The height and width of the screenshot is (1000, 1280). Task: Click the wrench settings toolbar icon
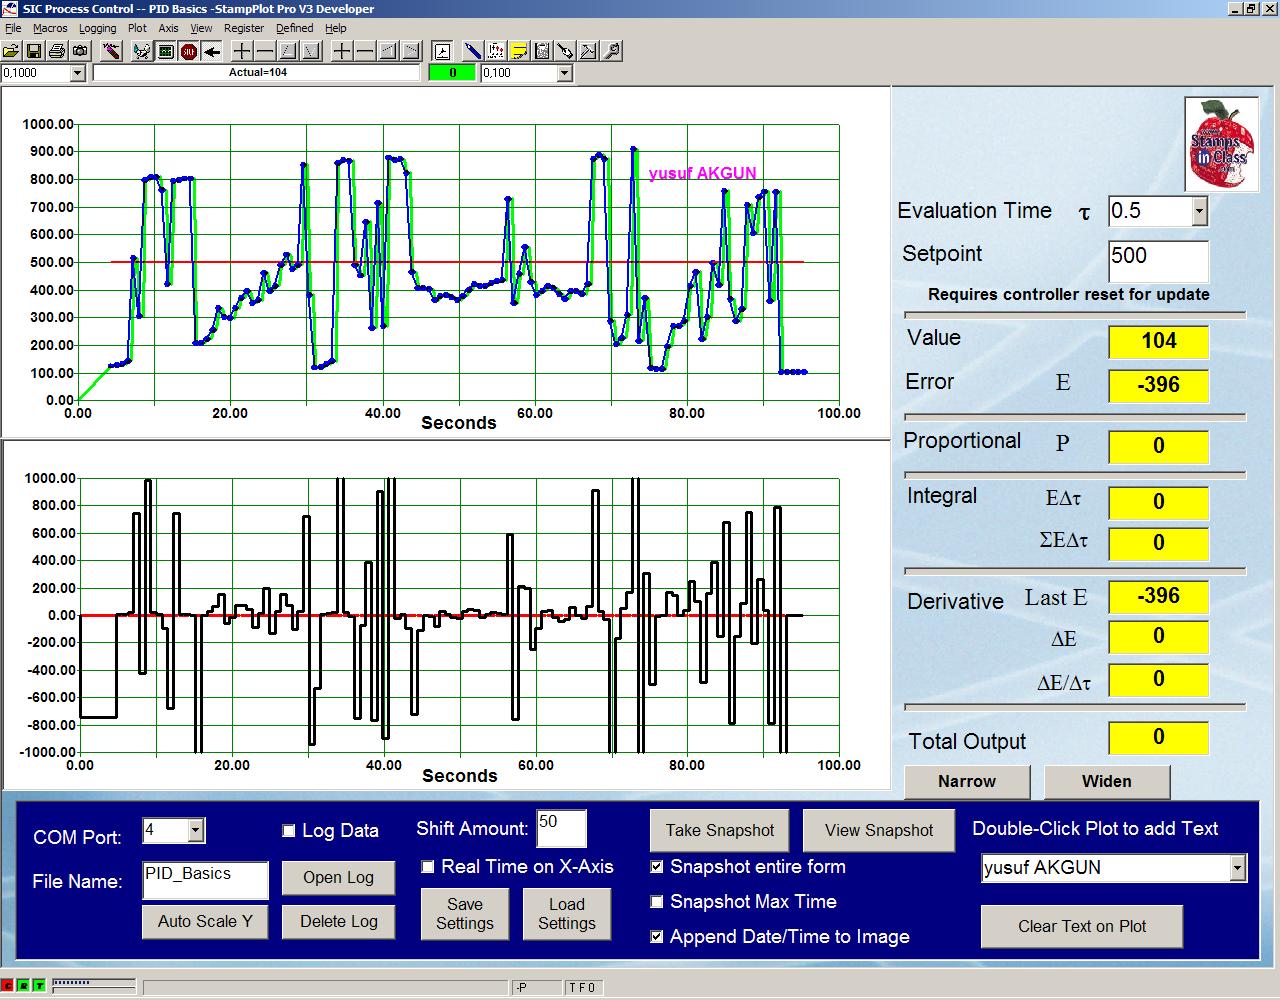611,50
